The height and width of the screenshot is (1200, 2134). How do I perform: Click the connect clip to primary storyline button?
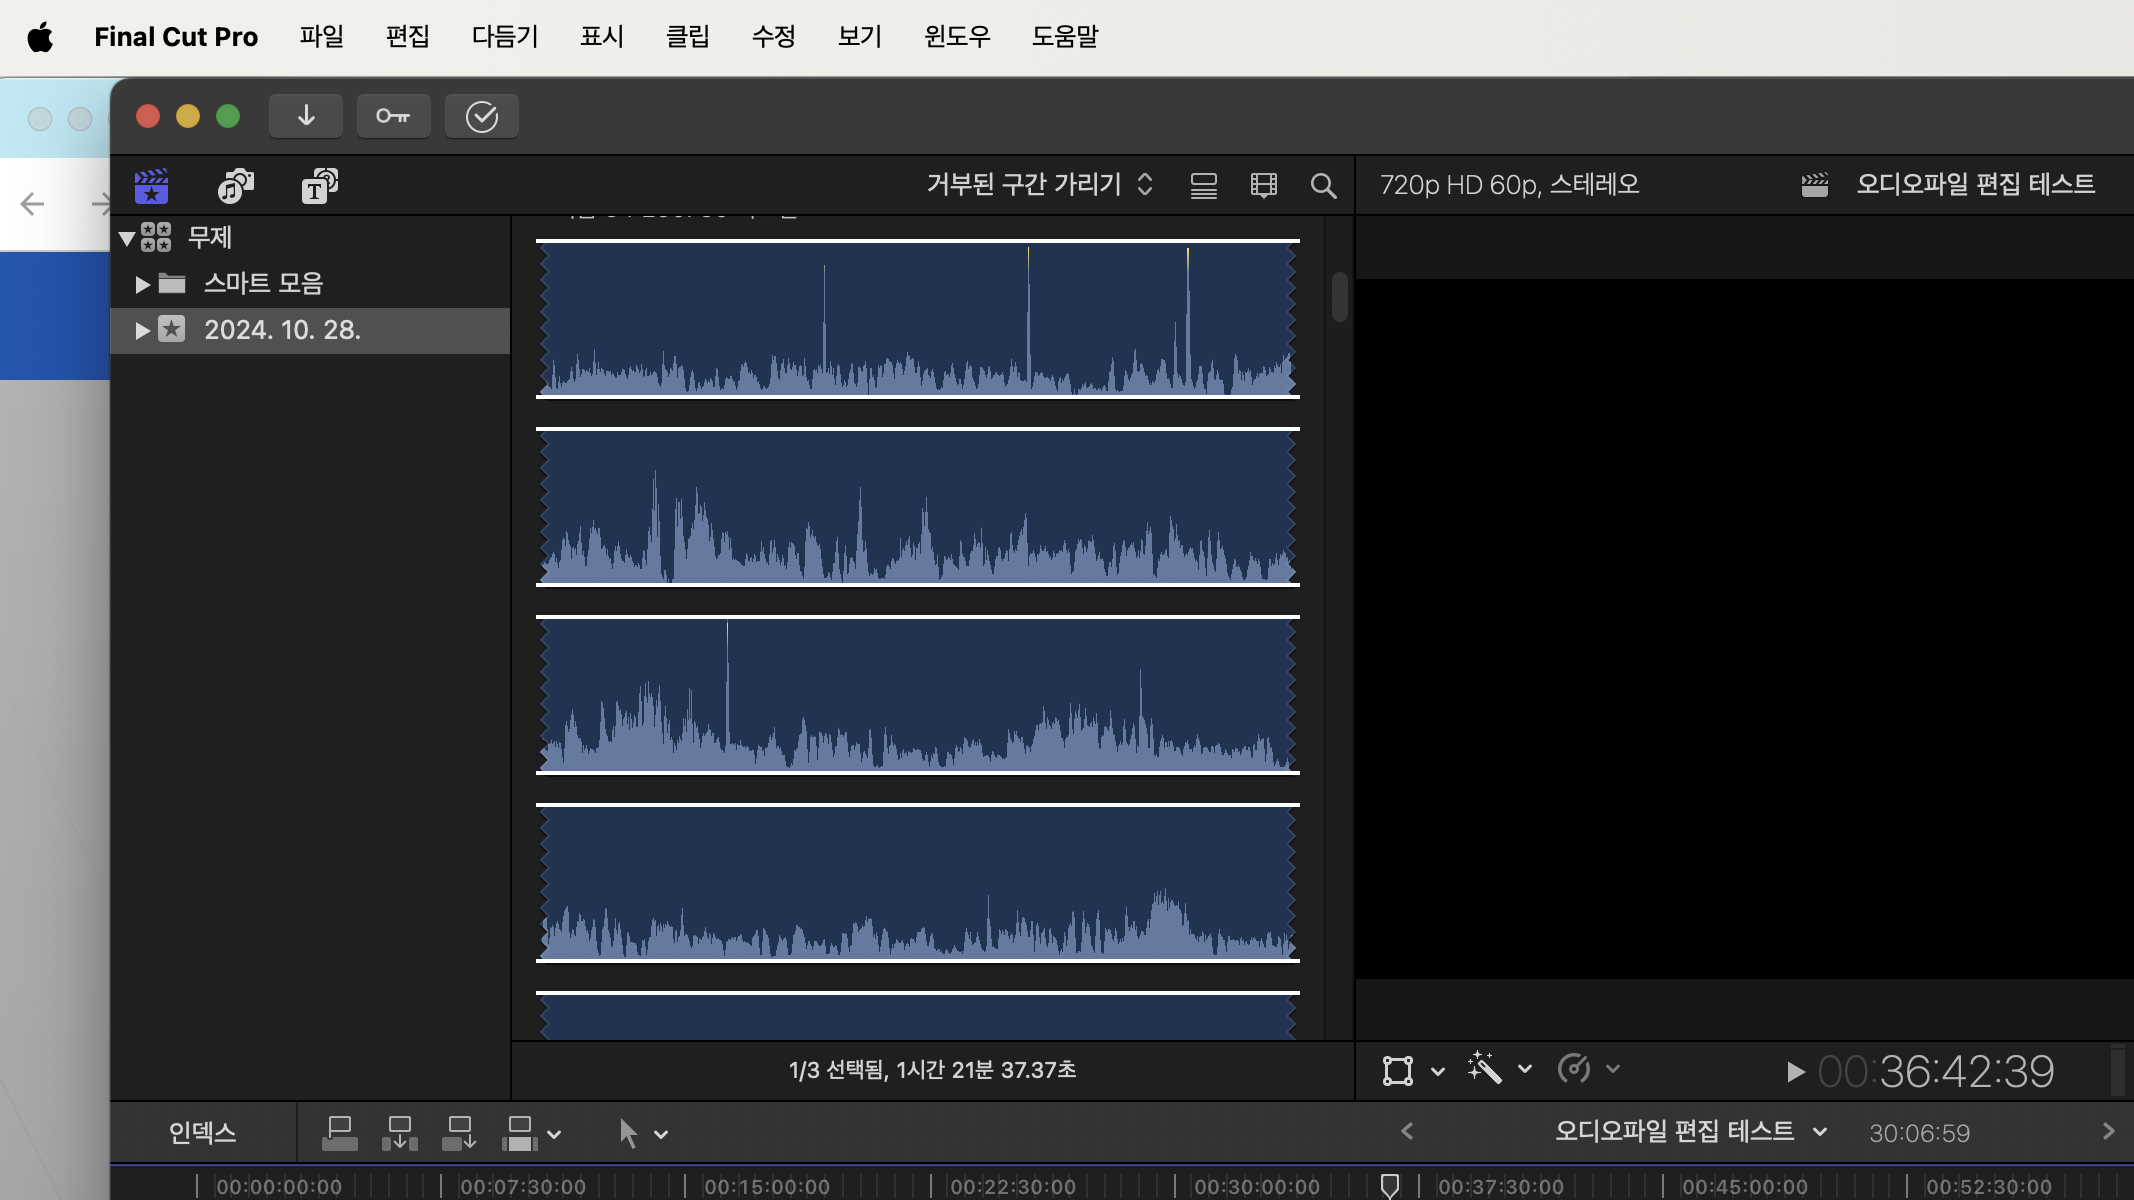[340, 1133]
